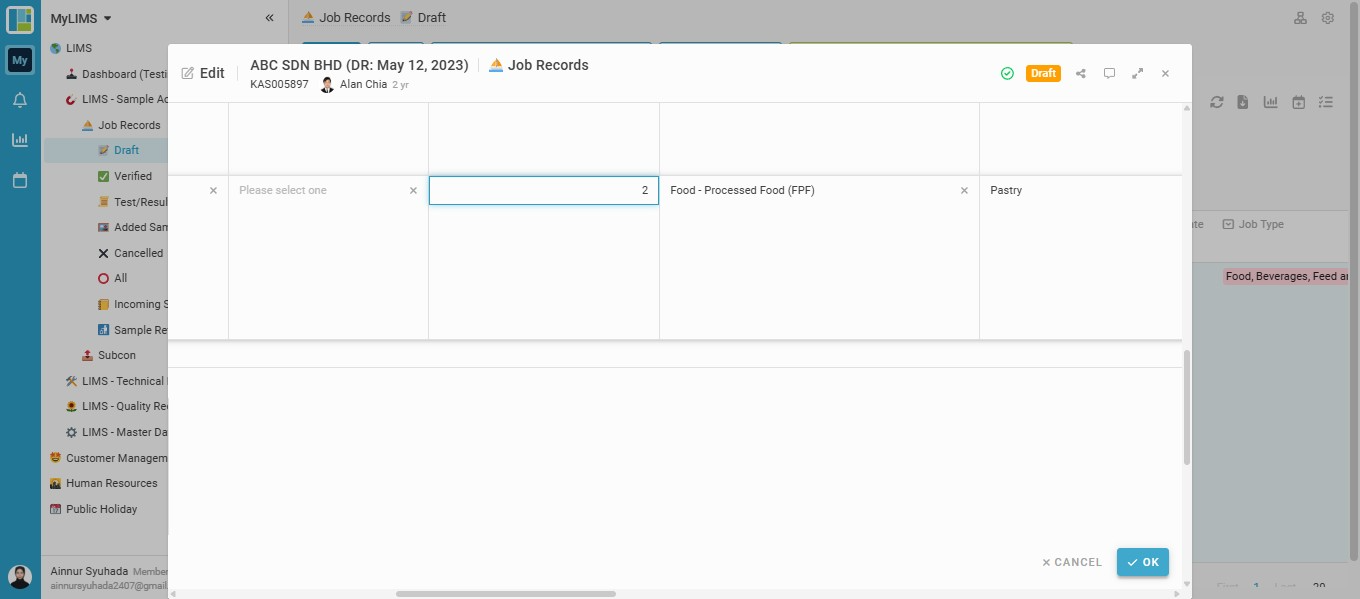Open the Job Type column filter
Viewport: 1360px width, 599px height.
coord(1228,224)
